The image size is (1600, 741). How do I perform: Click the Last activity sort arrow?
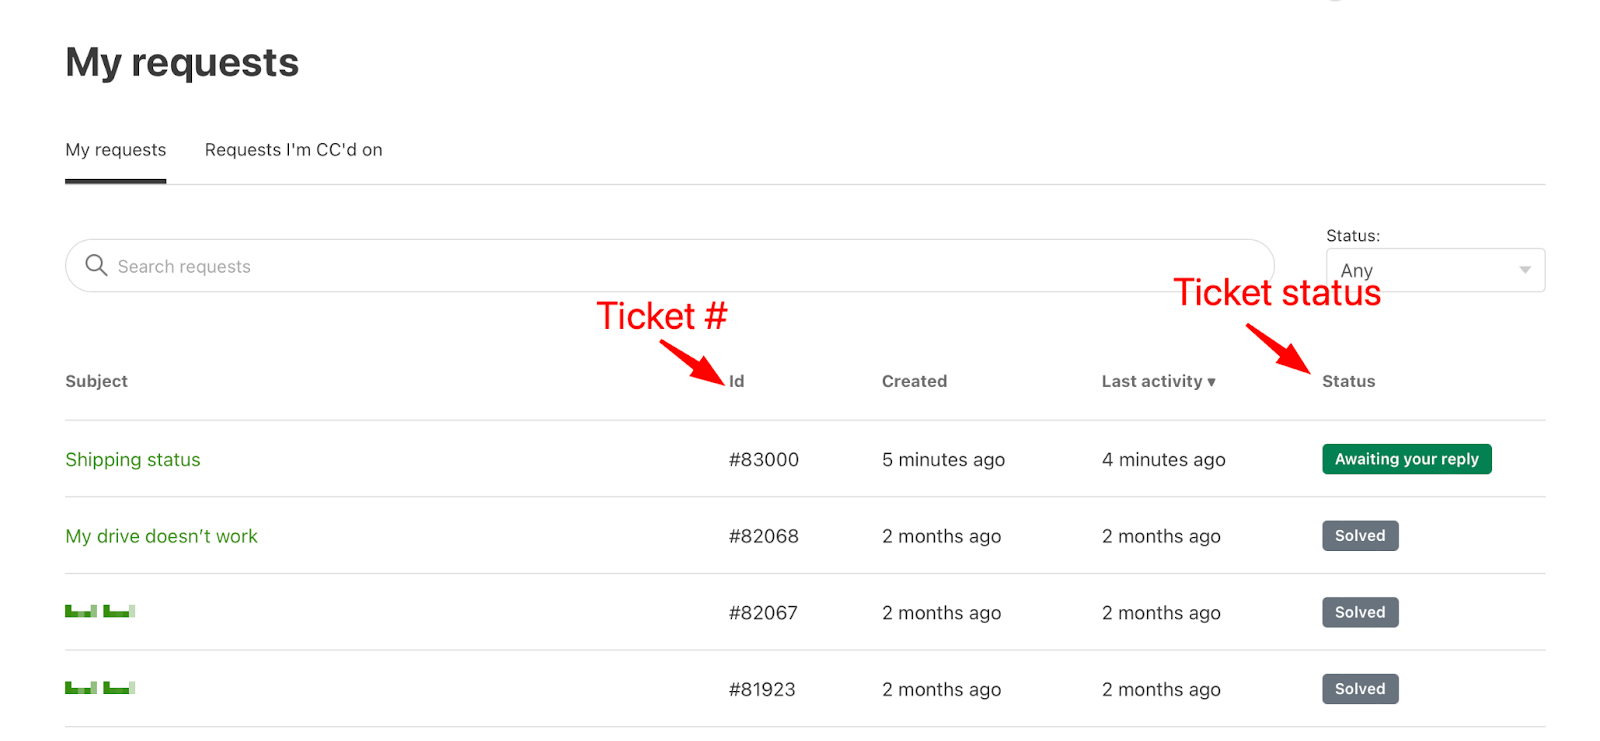click(x=1211, y=382)
